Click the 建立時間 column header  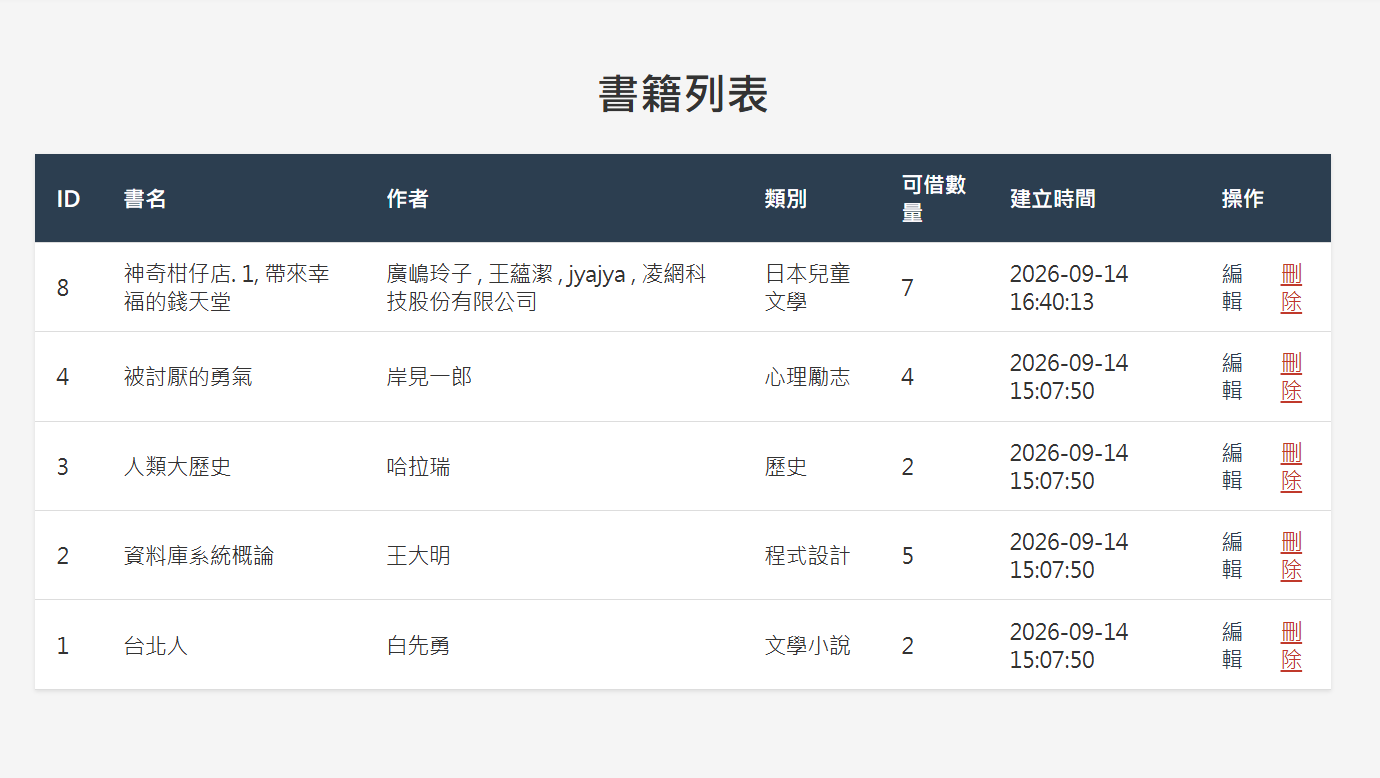tap(1053, 199)
